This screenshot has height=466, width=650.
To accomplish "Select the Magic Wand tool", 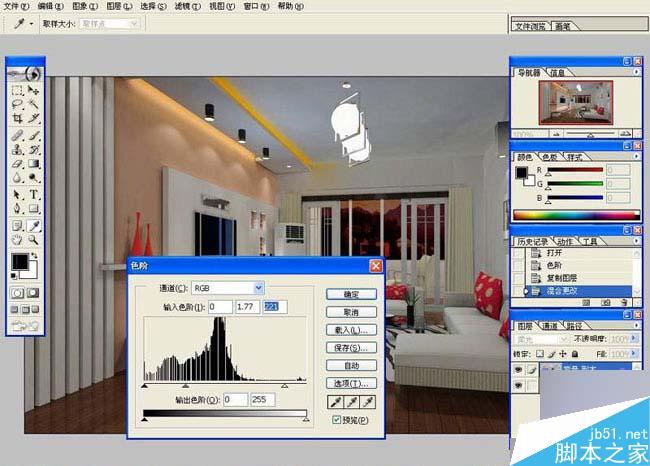I will (x=33, y=104).
